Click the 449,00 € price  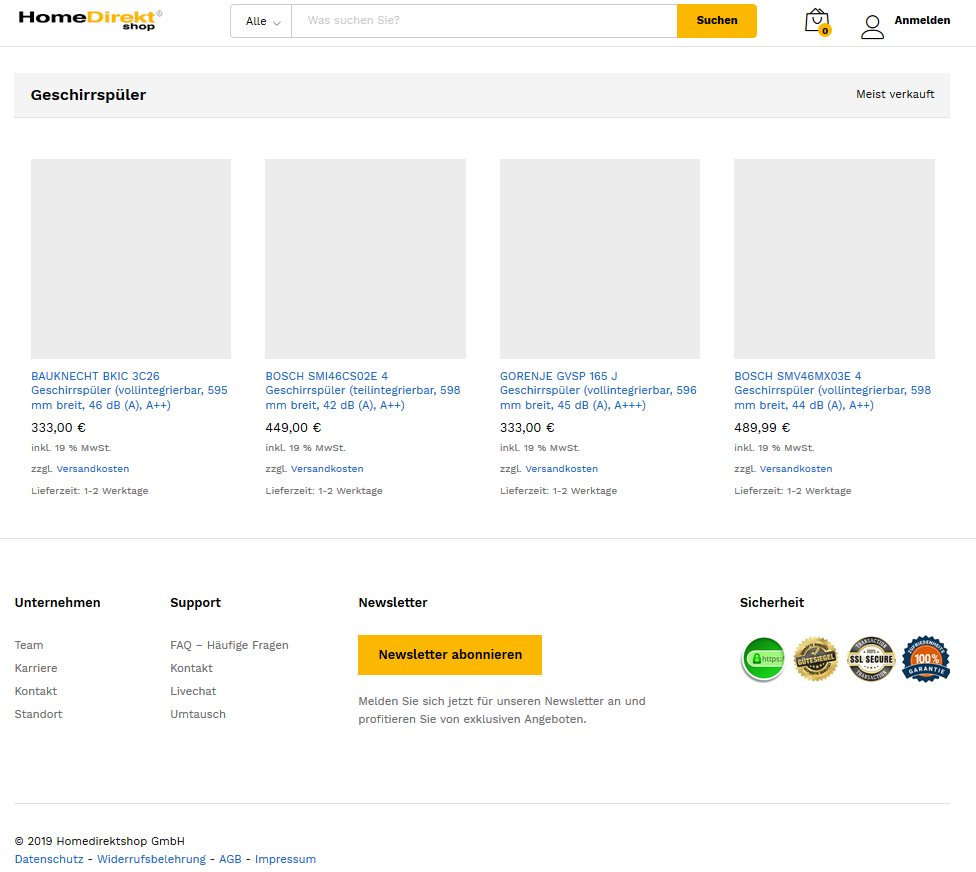(x=293, y=428)
